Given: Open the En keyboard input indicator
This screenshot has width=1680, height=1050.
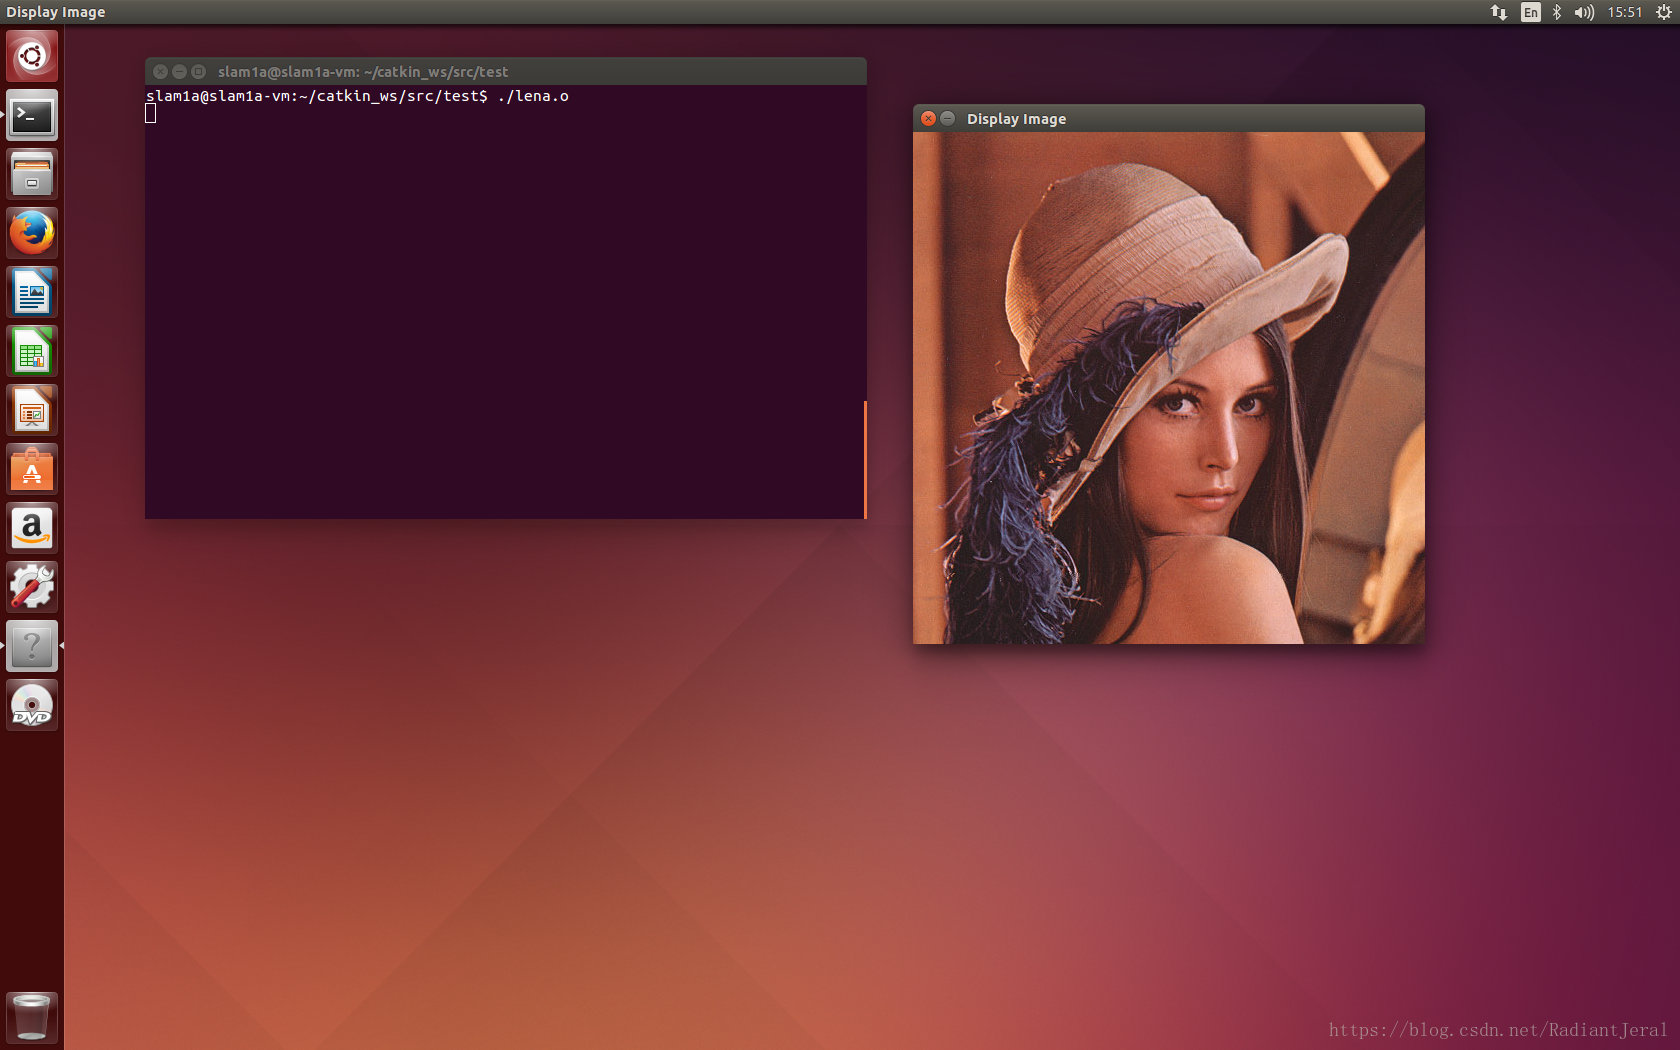Looking at the screenshot, I should coord(1530,12).
